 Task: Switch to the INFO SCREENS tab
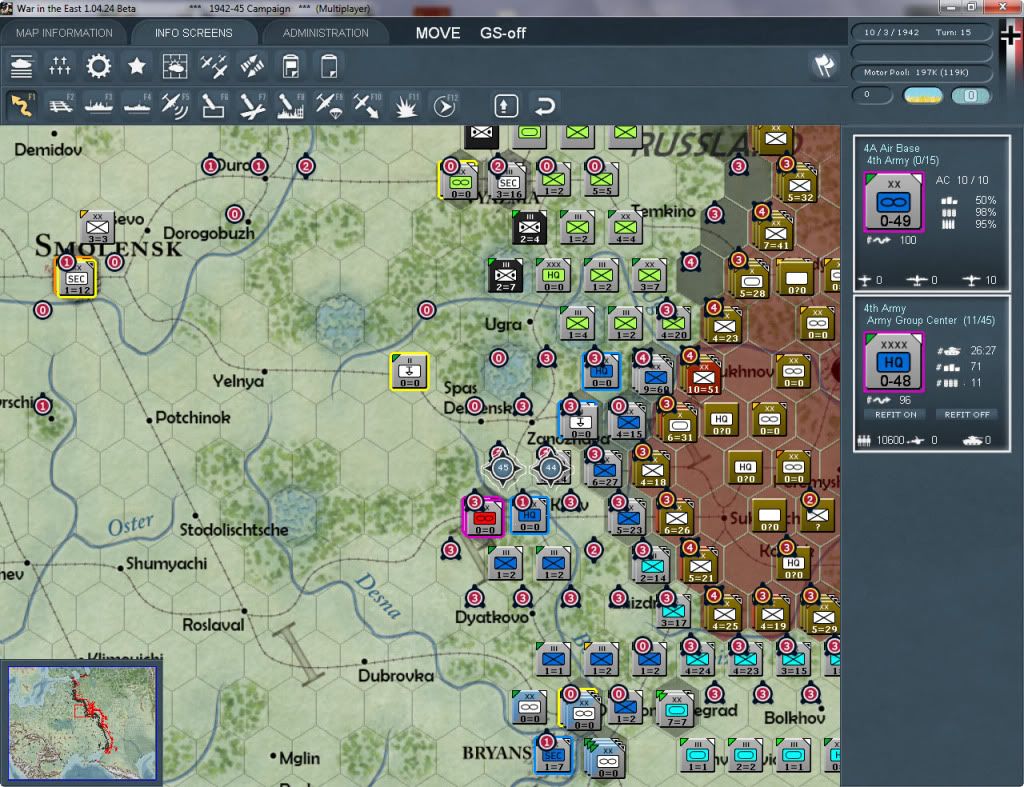[x=193, y=33]
